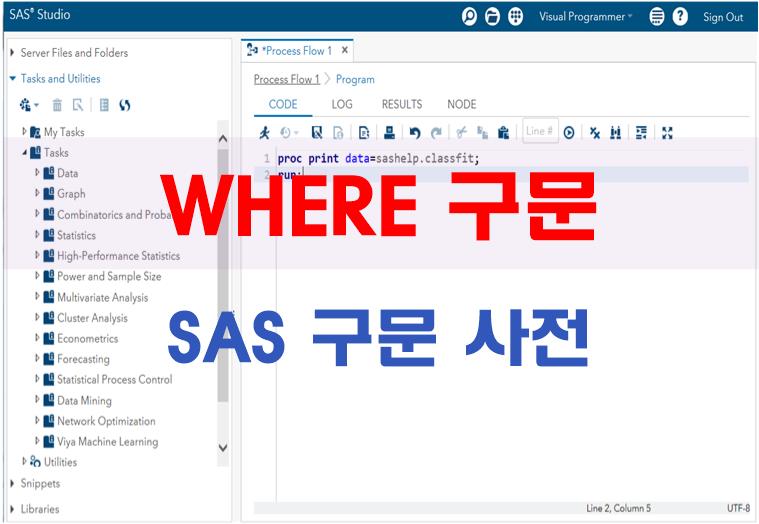This screenshot has width=759, height=524.
Task: Open the folder icon in top header
Action: click(x=492, y=17)
